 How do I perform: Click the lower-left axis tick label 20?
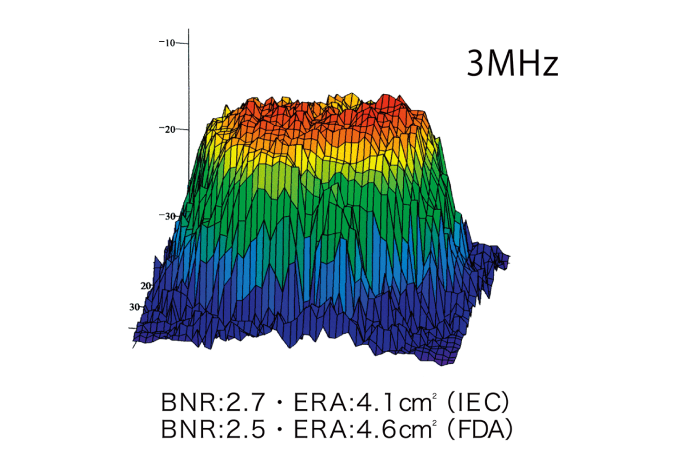pos(145,286)
